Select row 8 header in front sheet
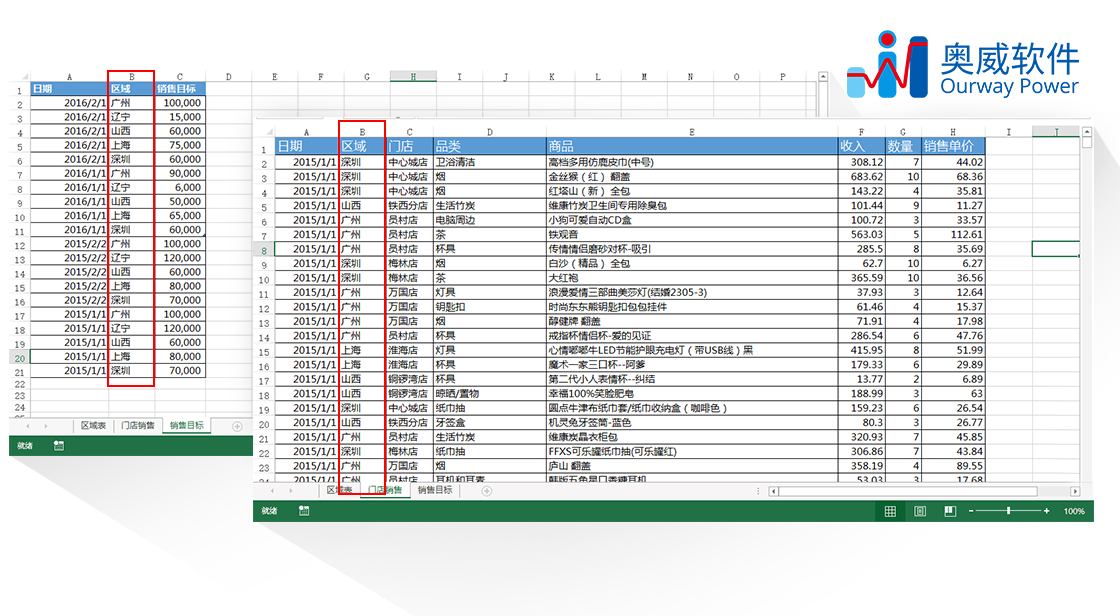The width and height of the screenshot is (1120, 616). tap(264, 249)
